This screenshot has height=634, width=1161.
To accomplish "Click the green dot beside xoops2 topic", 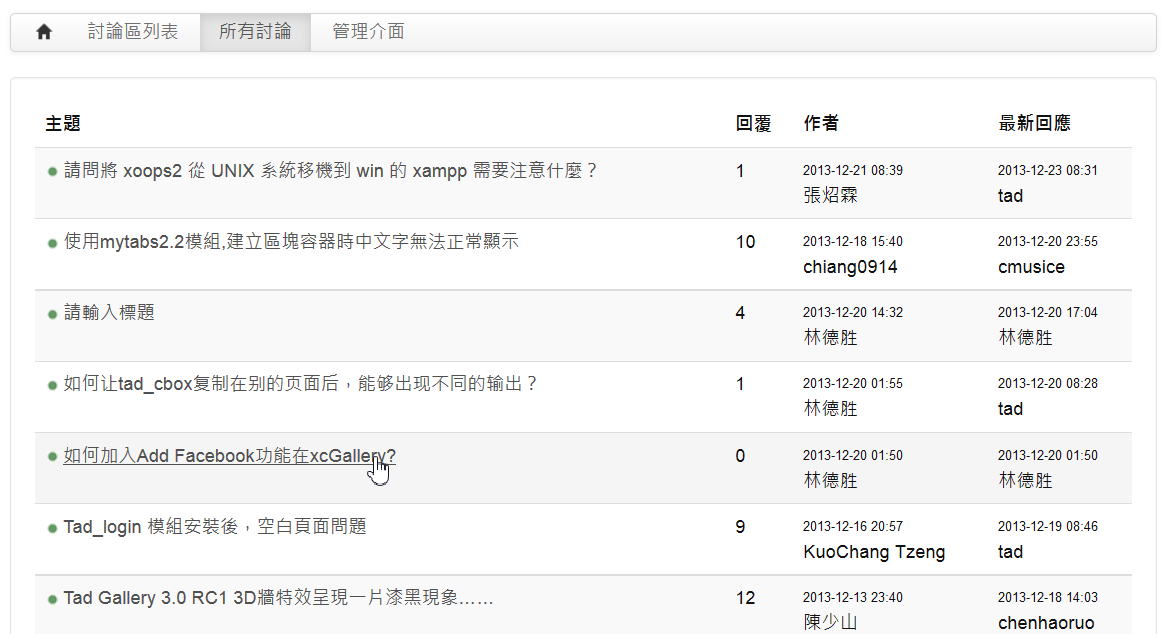I will click(52, 172).
